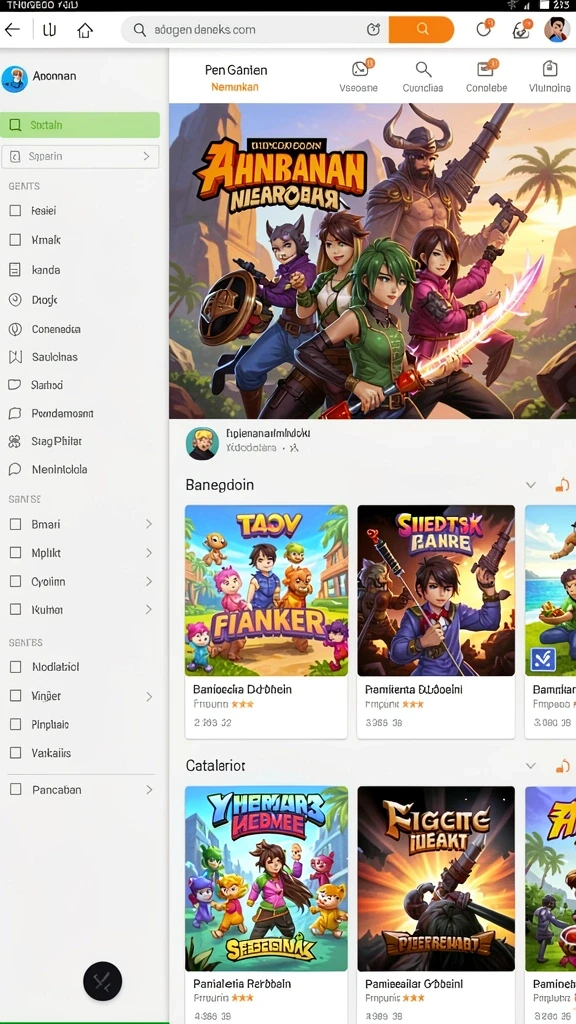Image resolution: width=576 pixels, height=1024 pixels.
Task: Click the orange icon beside Catalariot chevron
Action: click(x=562, y=765)
